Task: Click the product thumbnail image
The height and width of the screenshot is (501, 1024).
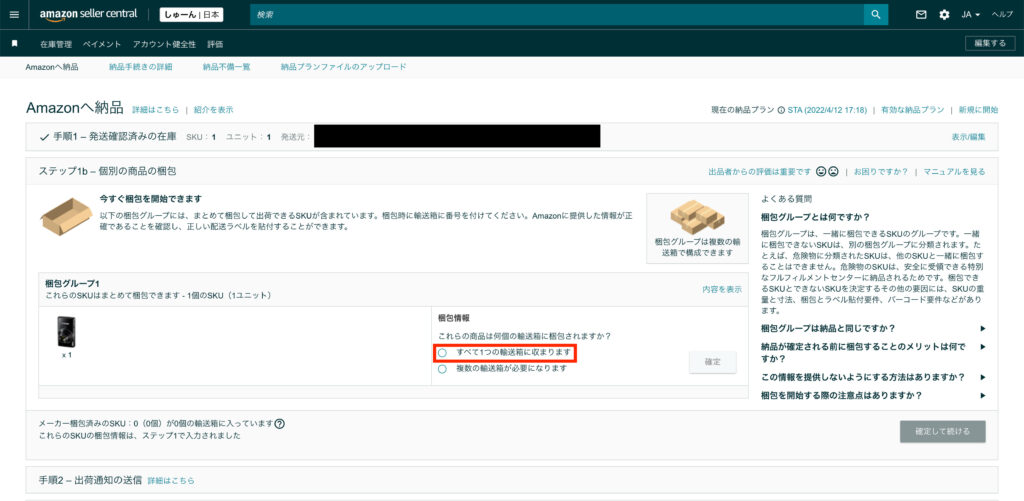Action: [x=67, y=332]
